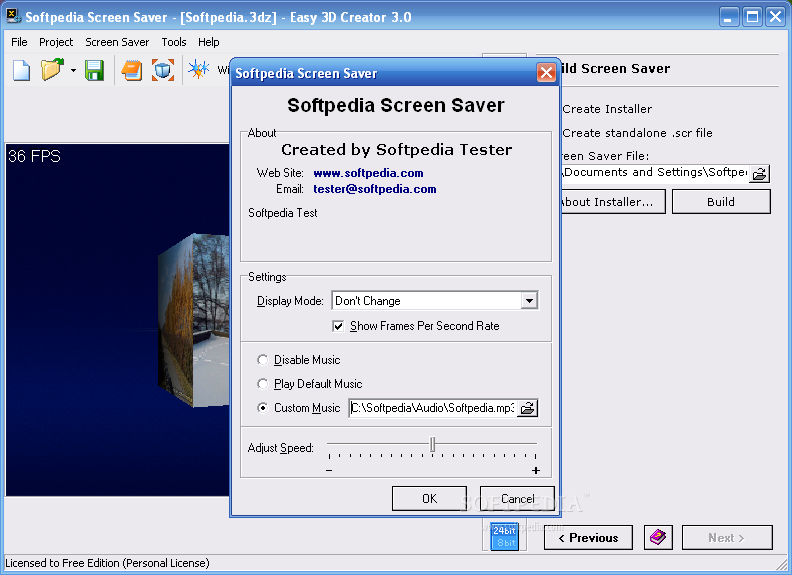Select Play Default Music option
Viewport: 792px width, 575px height.
[262, 384]
